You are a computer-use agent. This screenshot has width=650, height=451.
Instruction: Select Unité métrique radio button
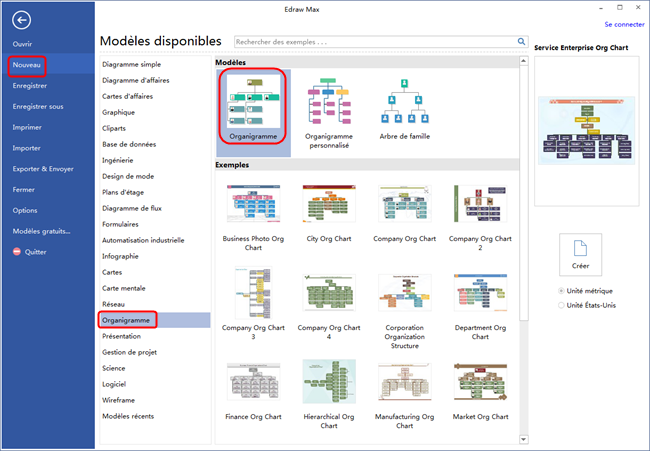[x=561, y=291]
